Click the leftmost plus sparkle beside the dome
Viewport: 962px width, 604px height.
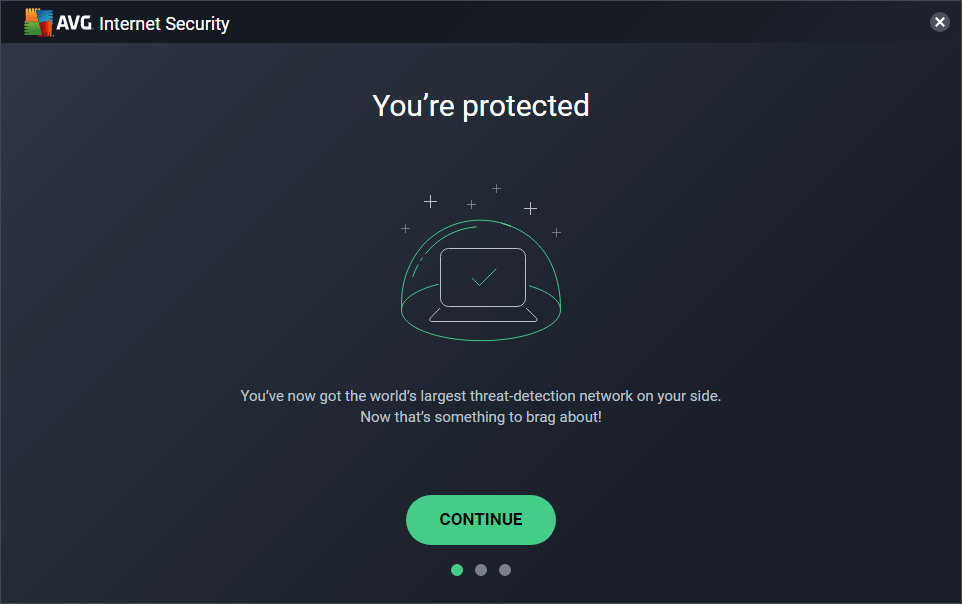405,229
